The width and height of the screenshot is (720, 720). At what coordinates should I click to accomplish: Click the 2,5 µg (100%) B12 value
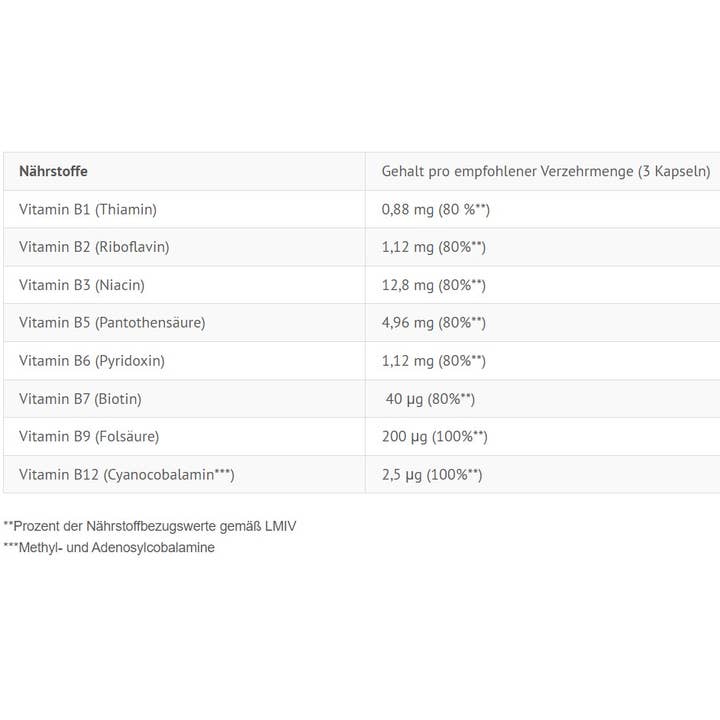(x=432, y=475)
